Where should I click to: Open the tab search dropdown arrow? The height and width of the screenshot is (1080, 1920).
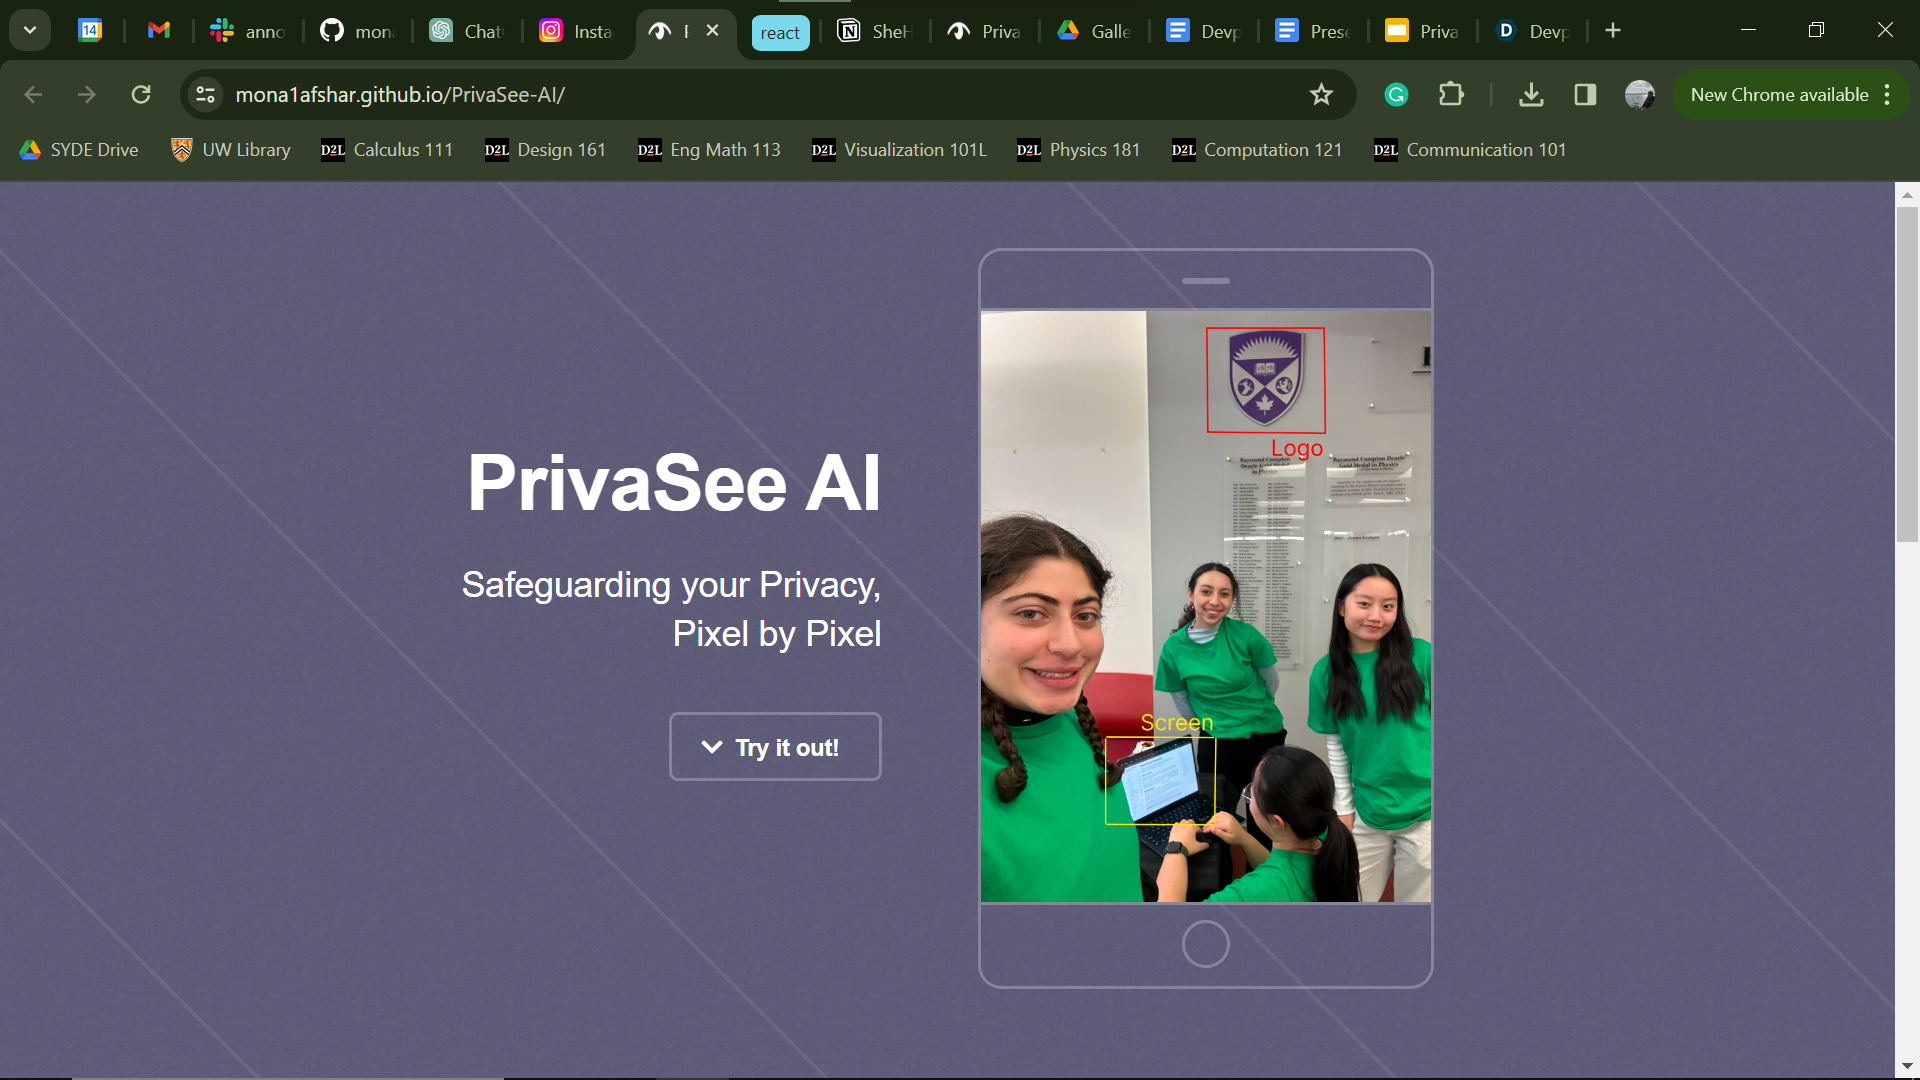(x=30, y=30)
